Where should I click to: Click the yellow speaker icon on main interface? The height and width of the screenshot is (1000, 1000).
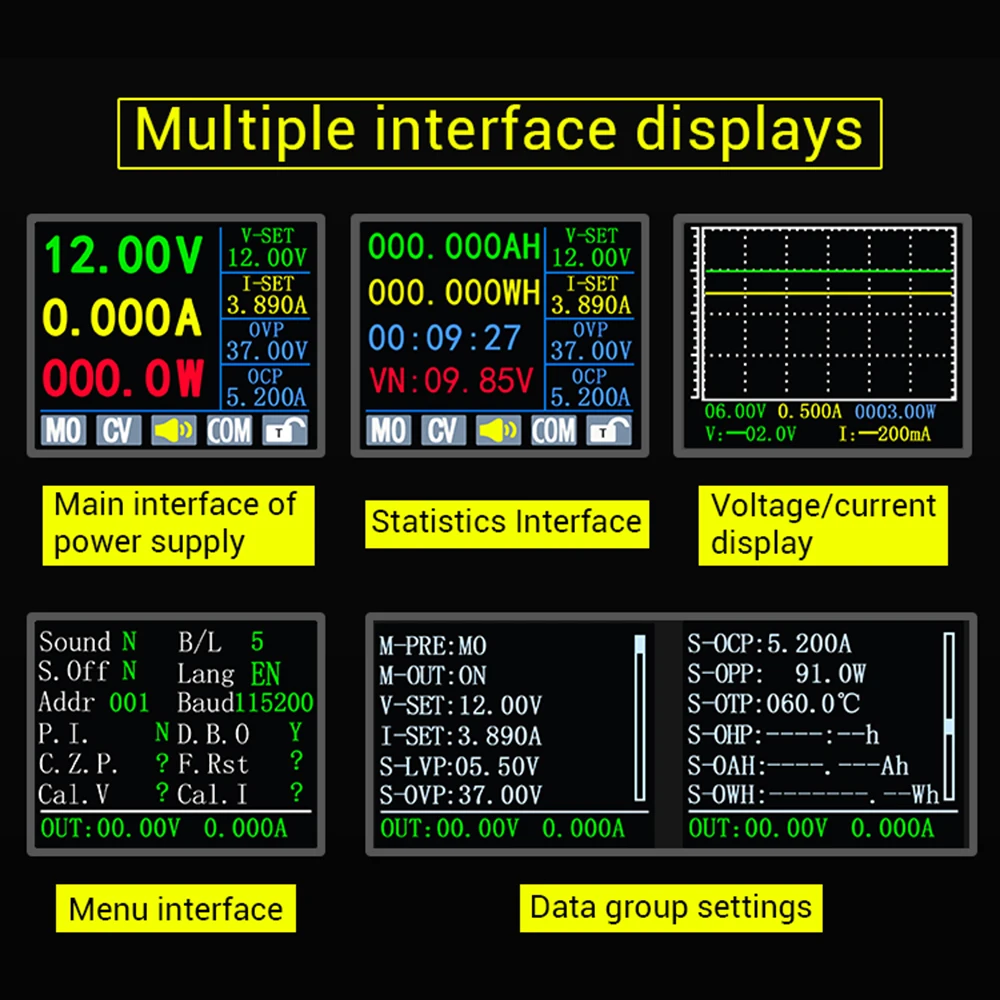173,430
